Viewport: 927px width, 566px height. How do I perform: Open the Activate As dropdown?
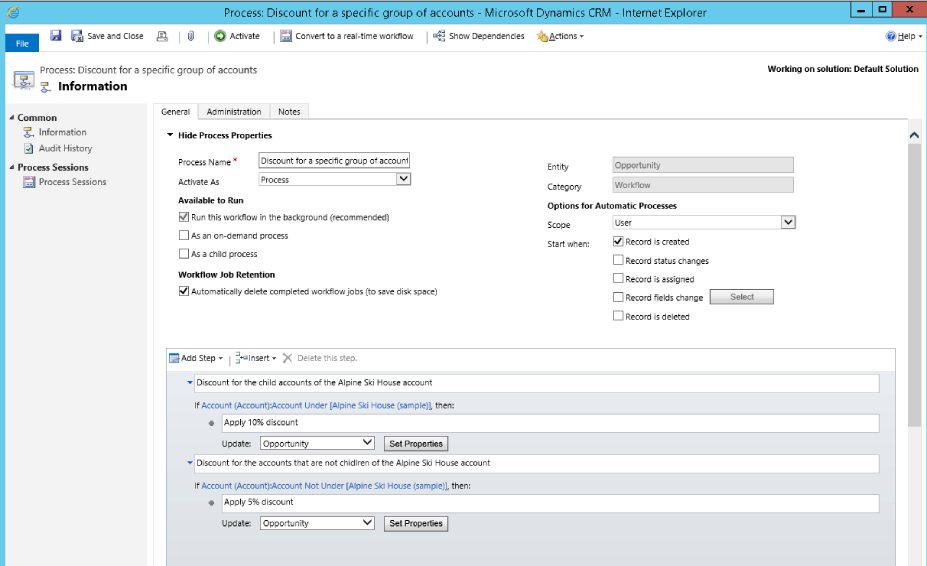(x=403, y=180)
